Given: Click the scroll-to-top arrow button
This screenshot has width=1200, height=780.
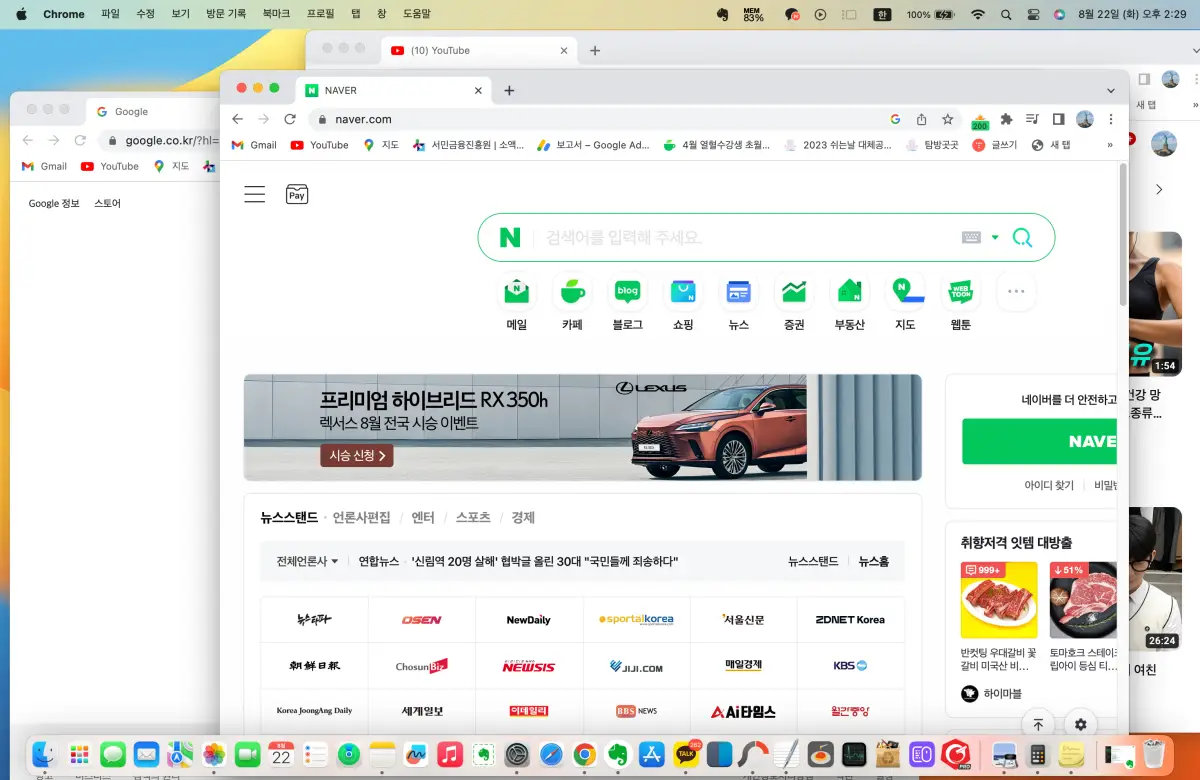Looking at the screenshot, I should click(x=1038, y=725).
